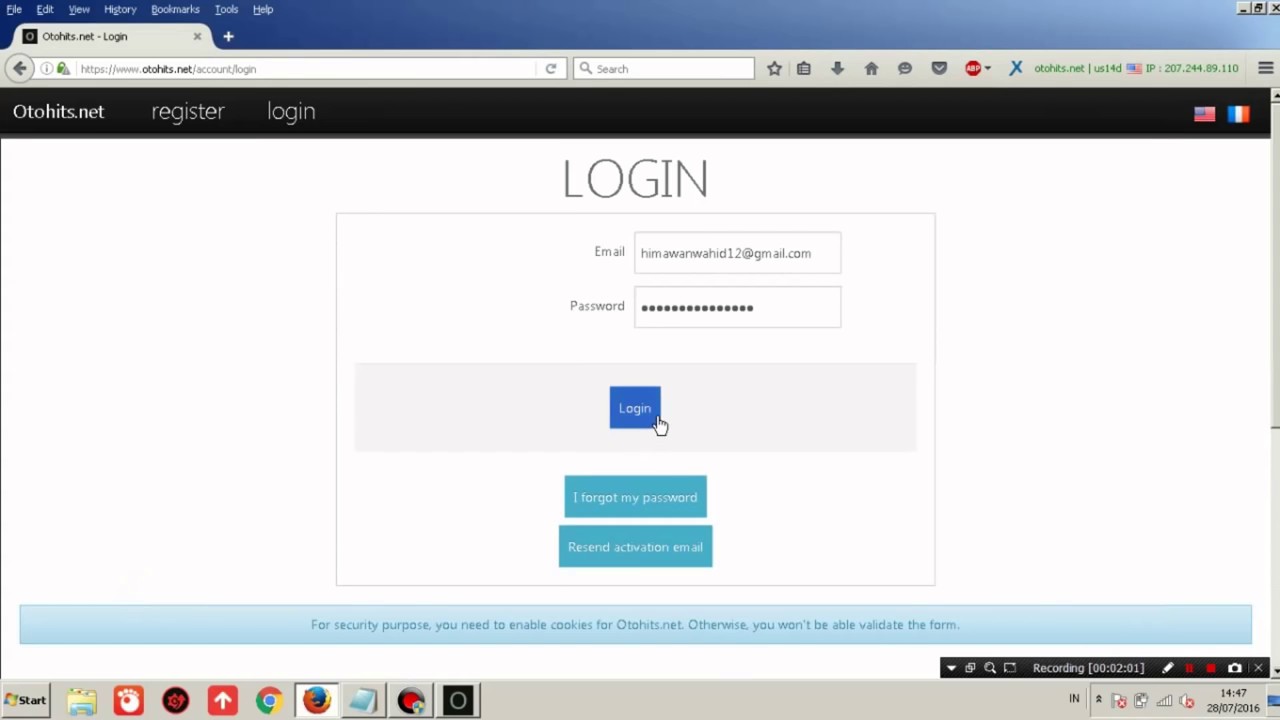1280x720 pixels.
Task: Open Google Chrome from the taskbar
Action: [x=269, y=701]
